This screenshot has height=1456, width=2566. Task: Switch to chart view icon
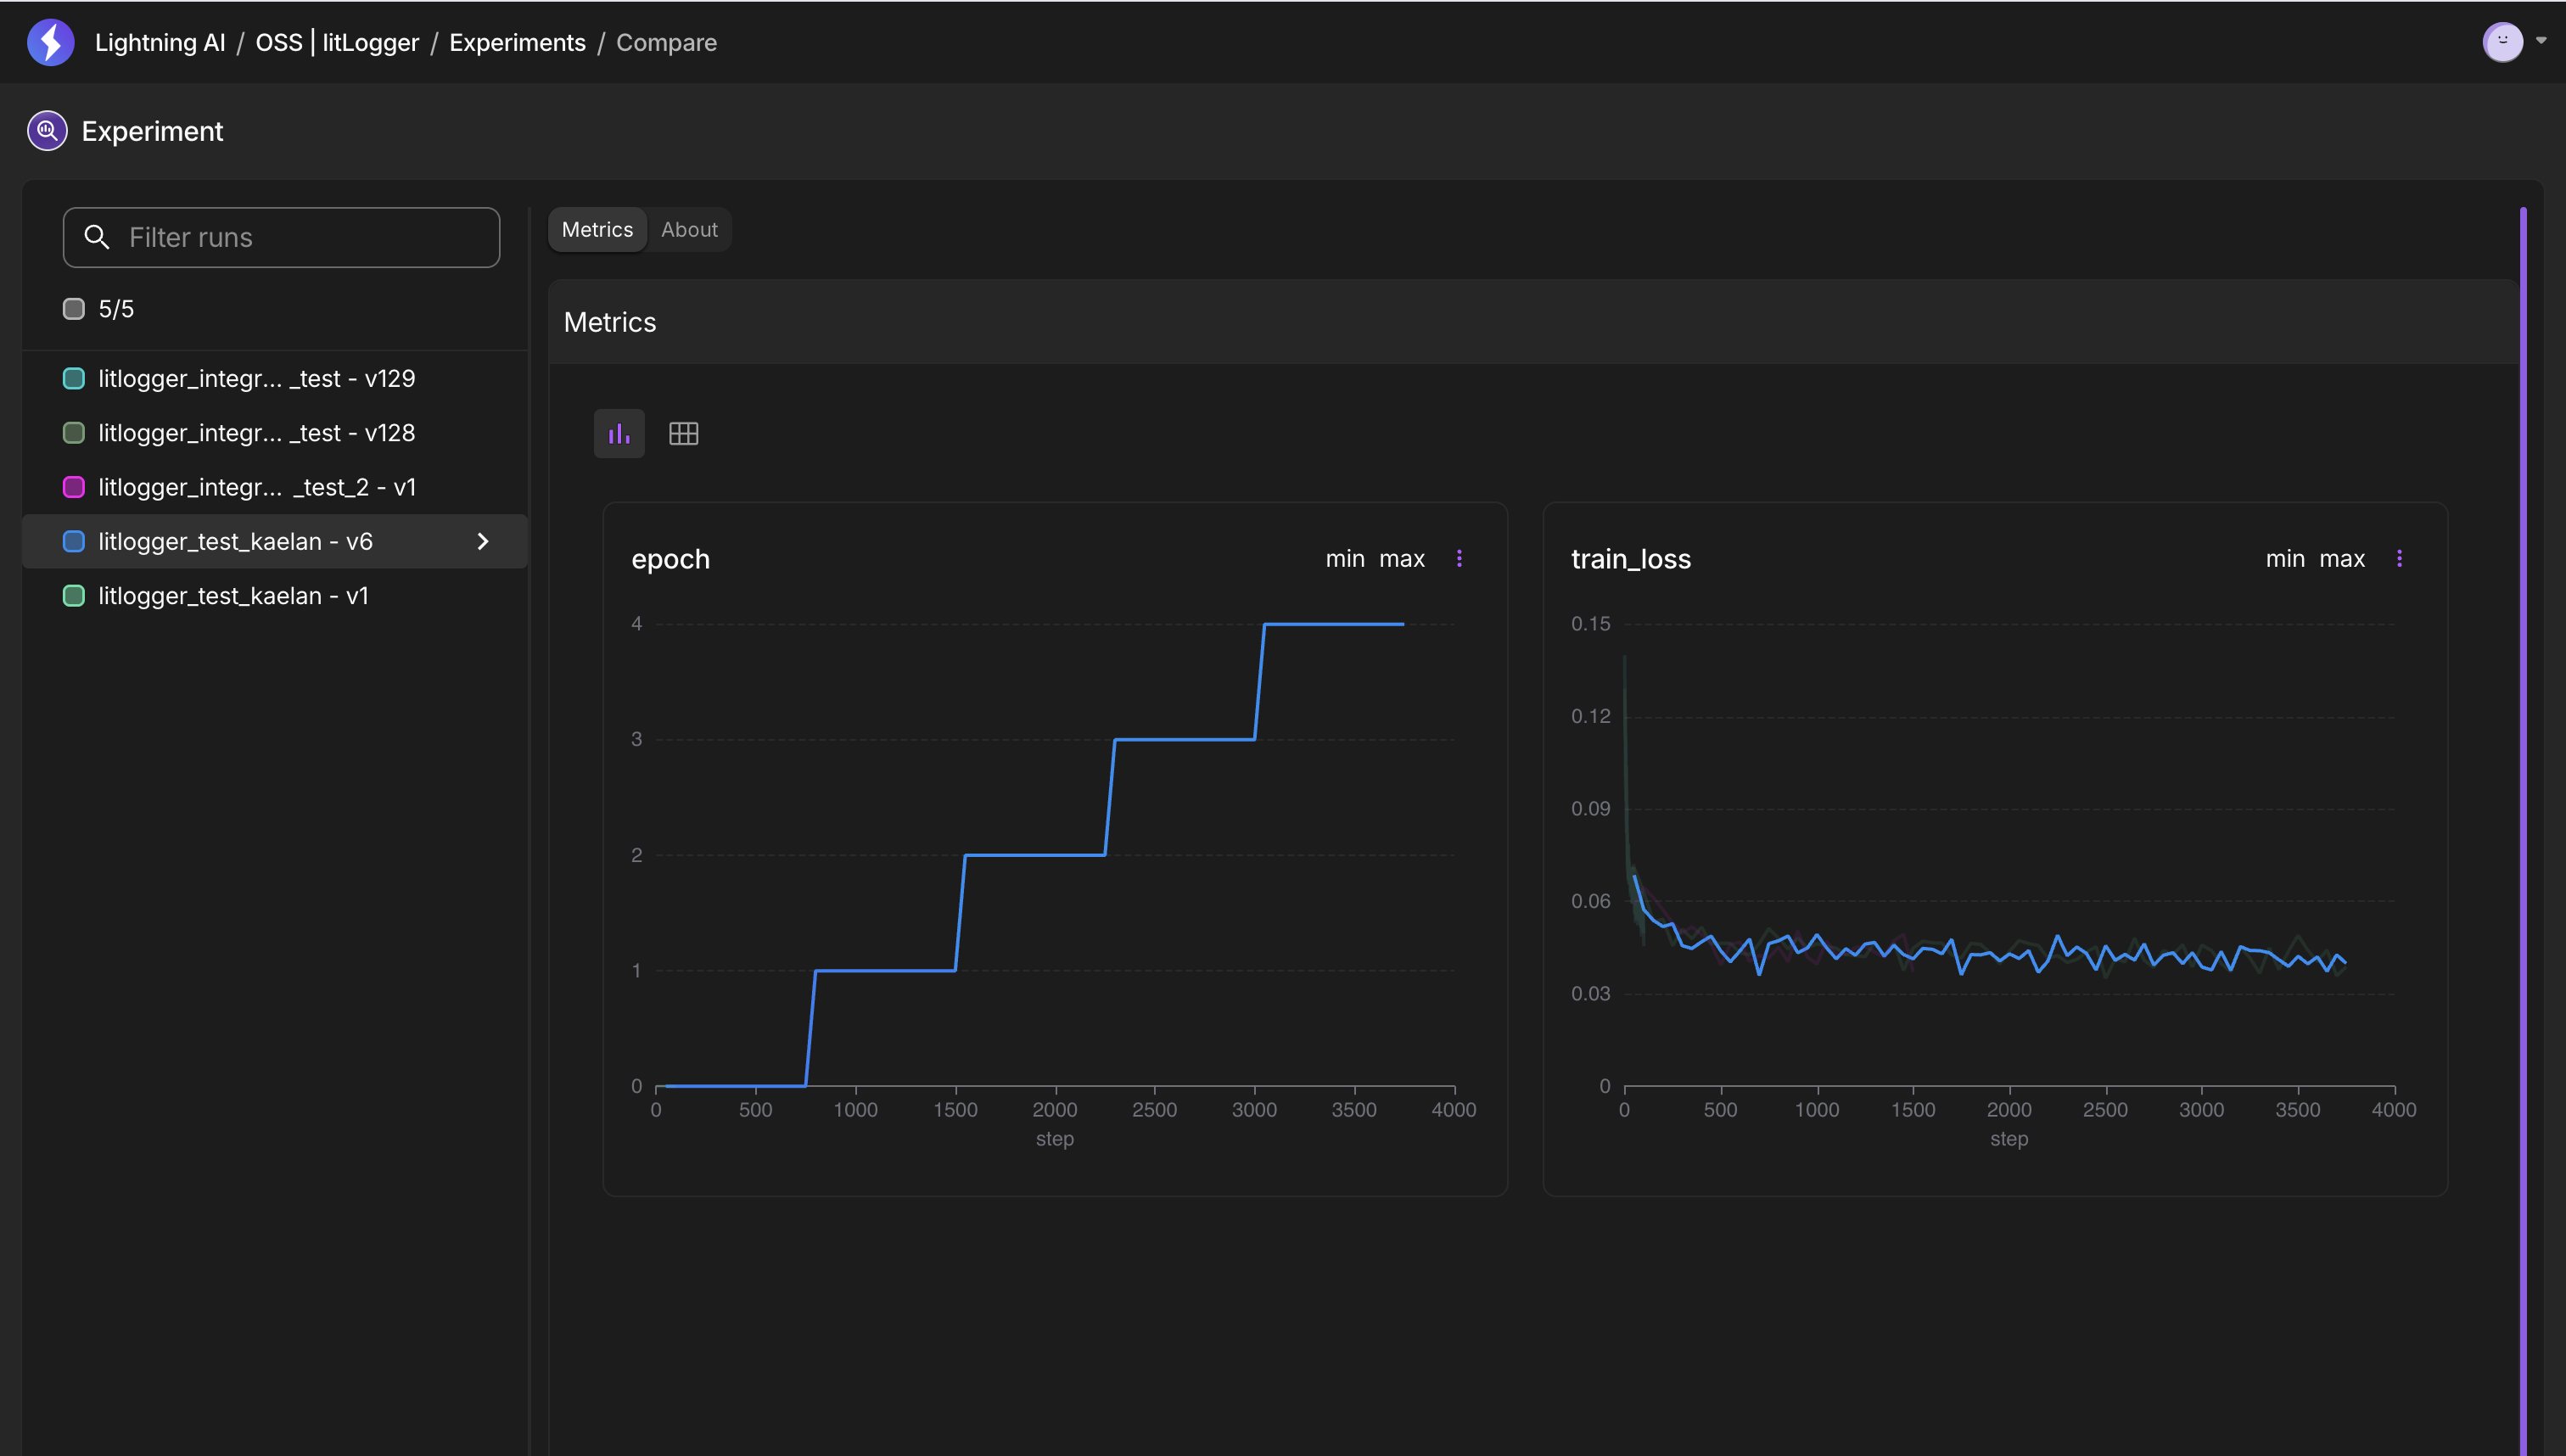tap(619, 433)
